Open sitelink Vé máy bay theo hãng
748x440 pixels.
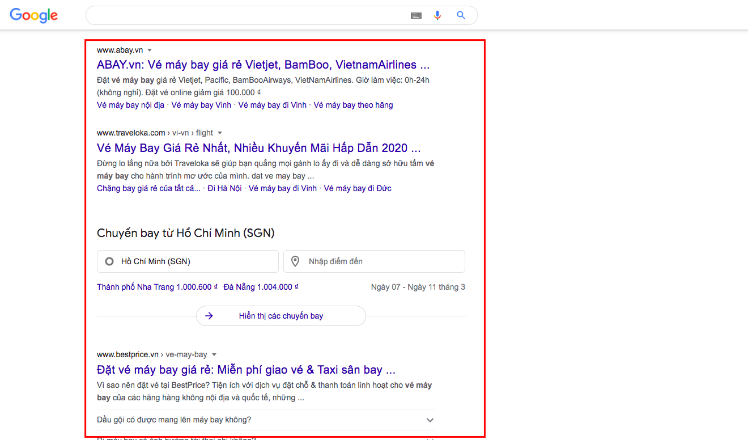click(353, 105)
